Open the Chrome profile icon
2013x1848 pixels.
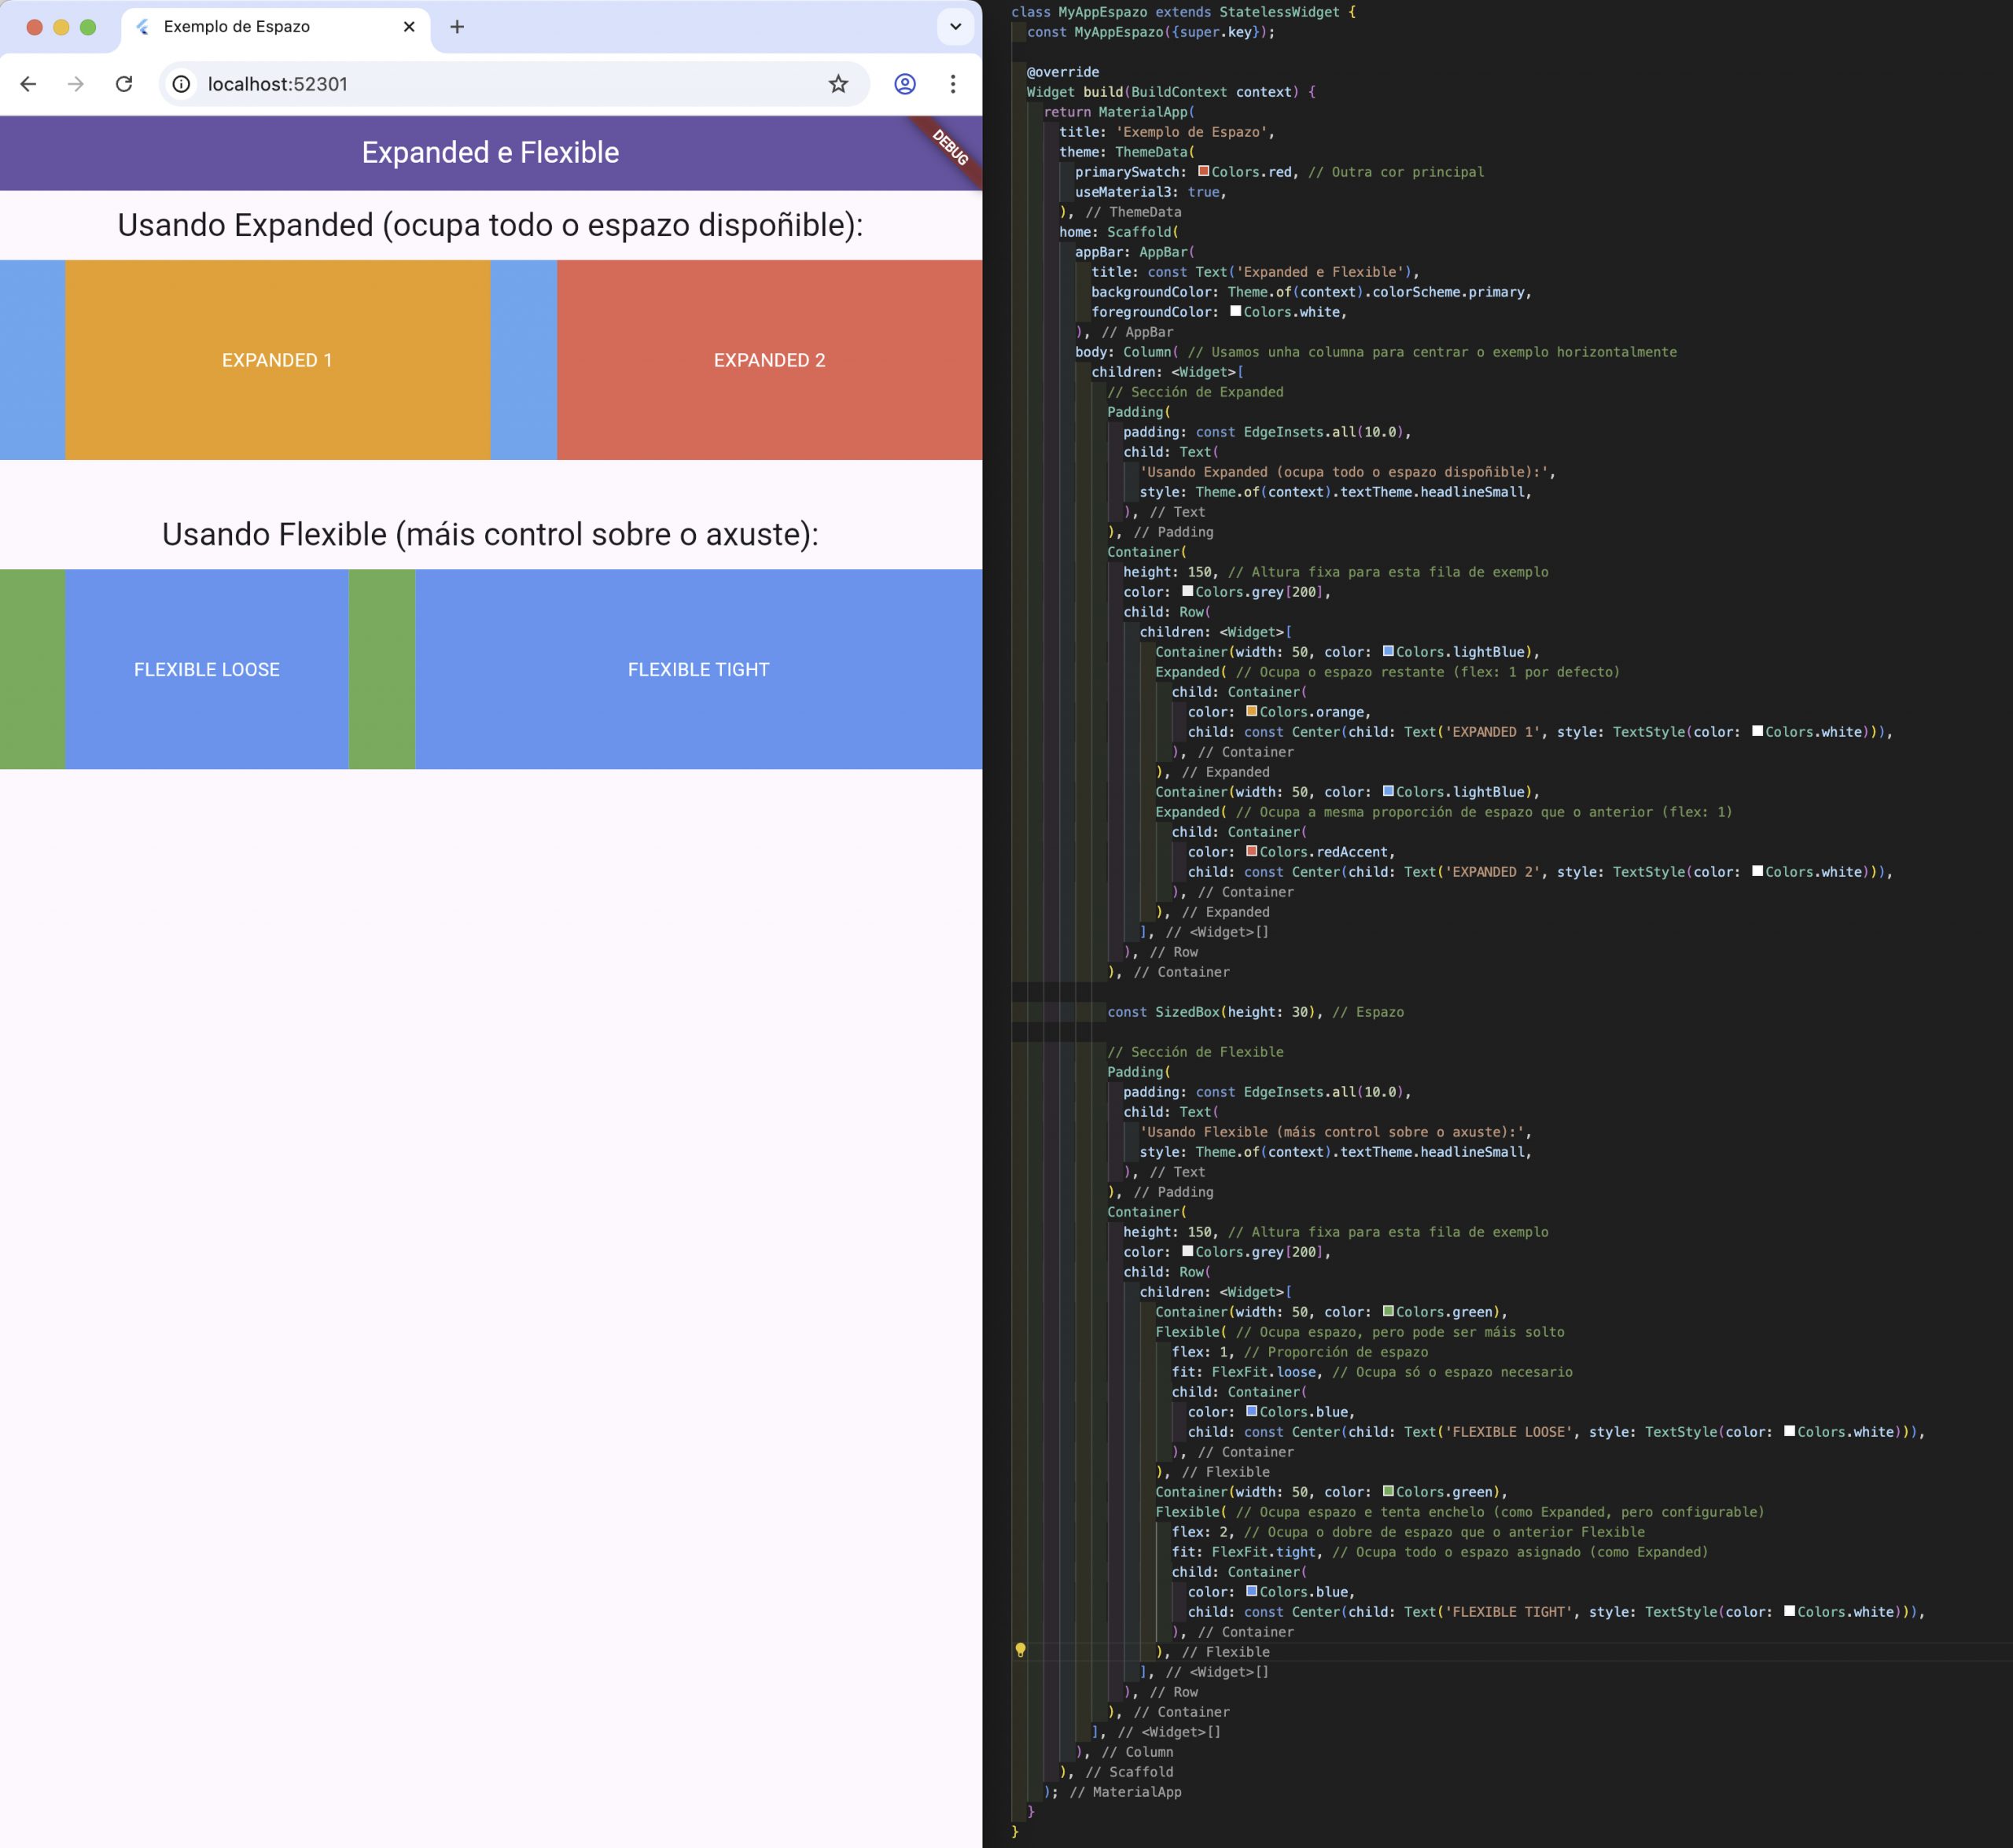[905, 84]
